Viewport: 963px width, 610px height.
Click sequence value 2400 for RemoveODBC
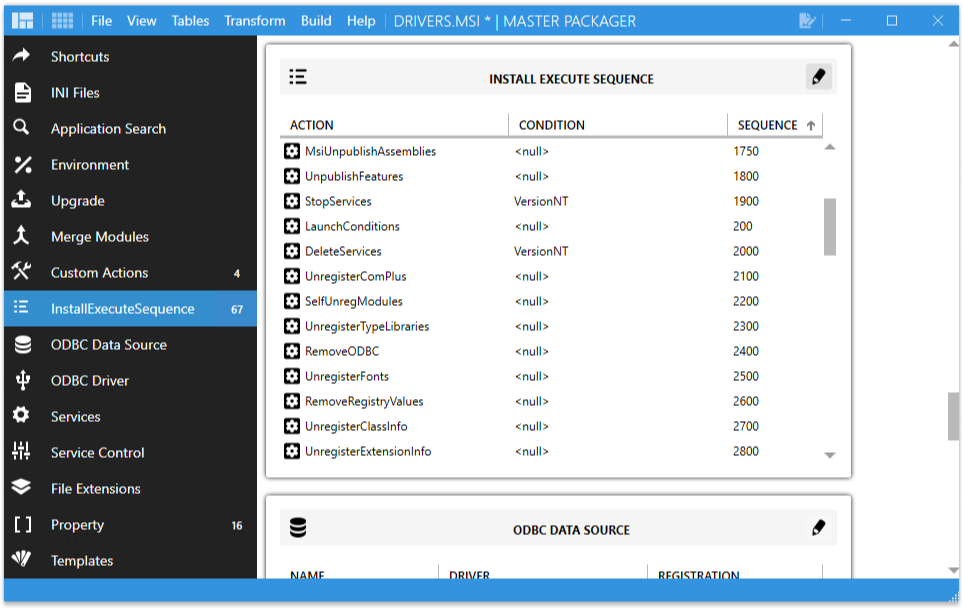click(x=746, y=351)
